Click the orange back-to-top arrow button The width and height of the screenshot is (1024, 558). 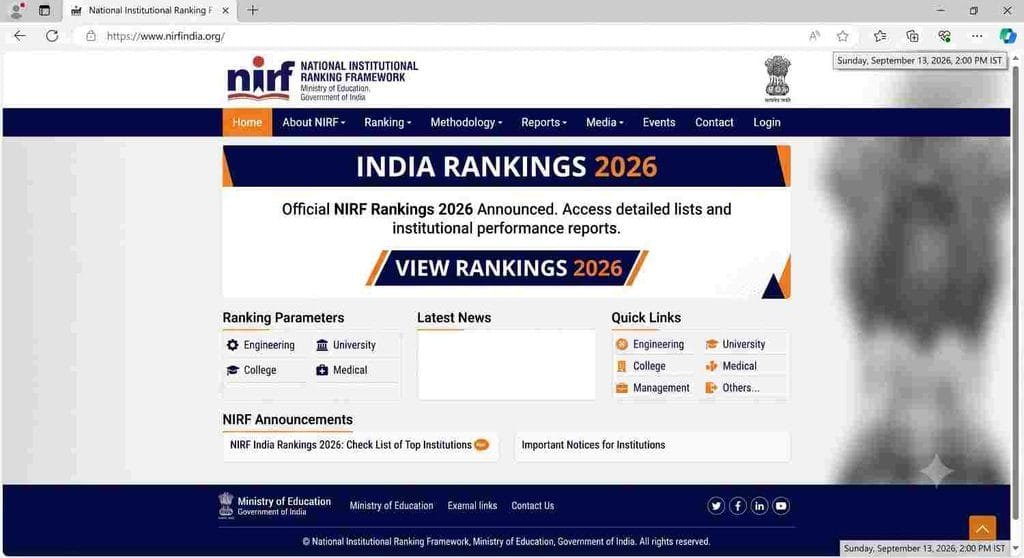(982, 528)
